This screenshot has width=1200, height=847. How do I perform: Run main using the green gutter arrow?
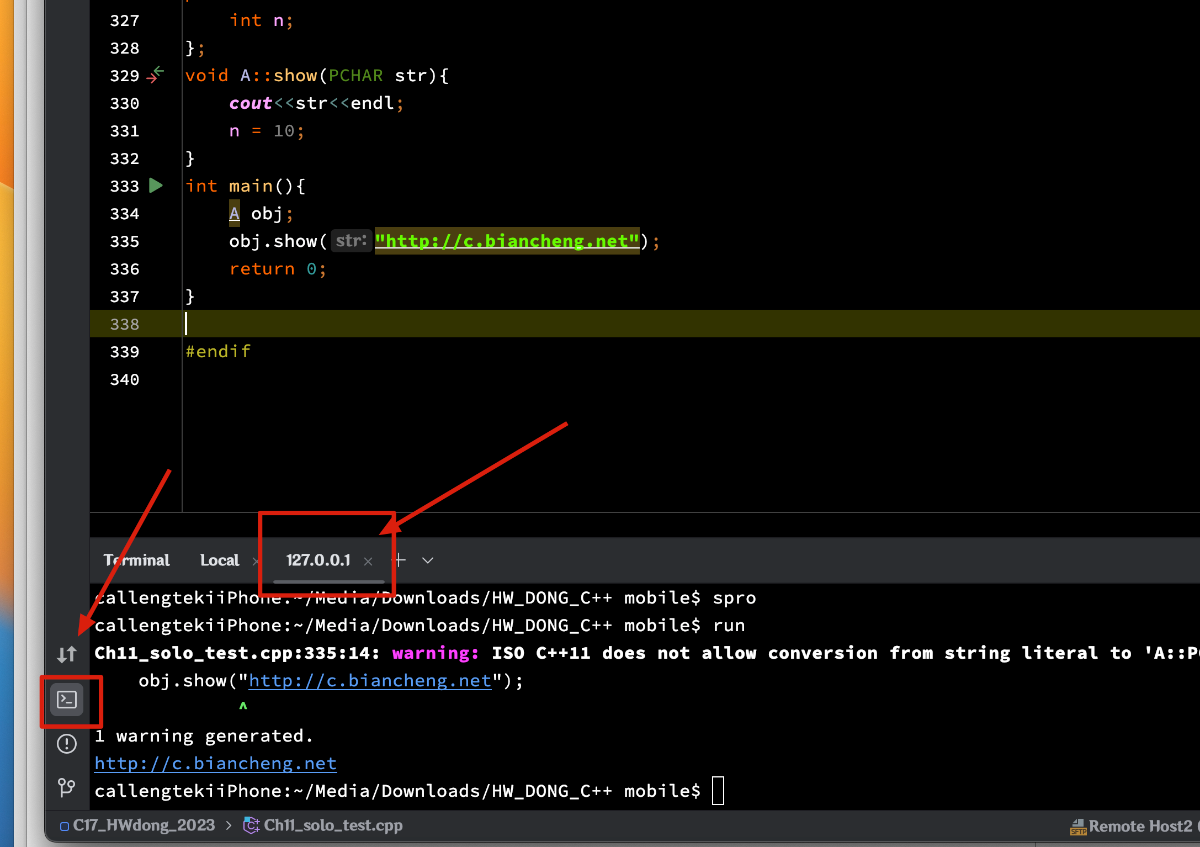(x=155, y=185)
